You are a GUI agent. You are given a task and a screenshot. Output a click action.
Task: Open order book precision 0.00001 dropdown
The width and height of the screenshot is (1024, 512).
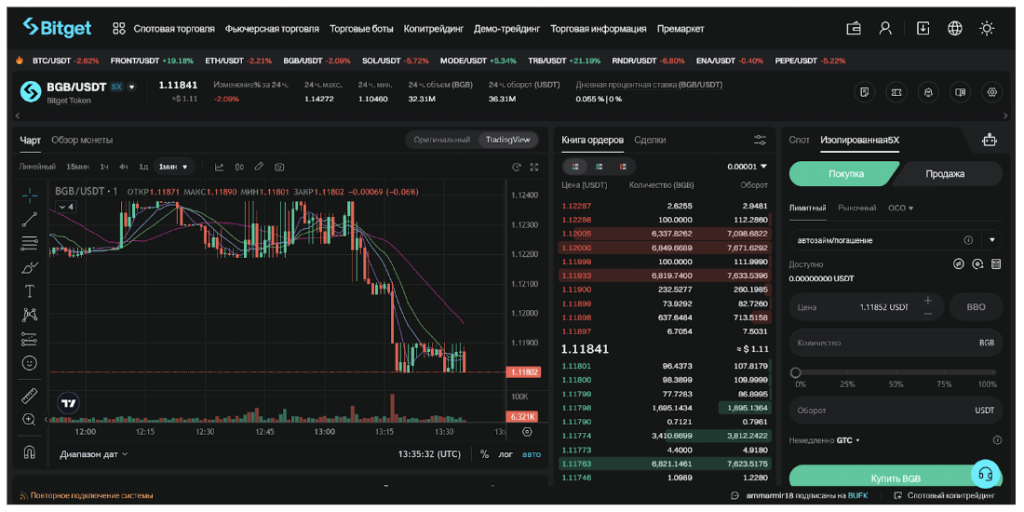(x=747, y=167)
